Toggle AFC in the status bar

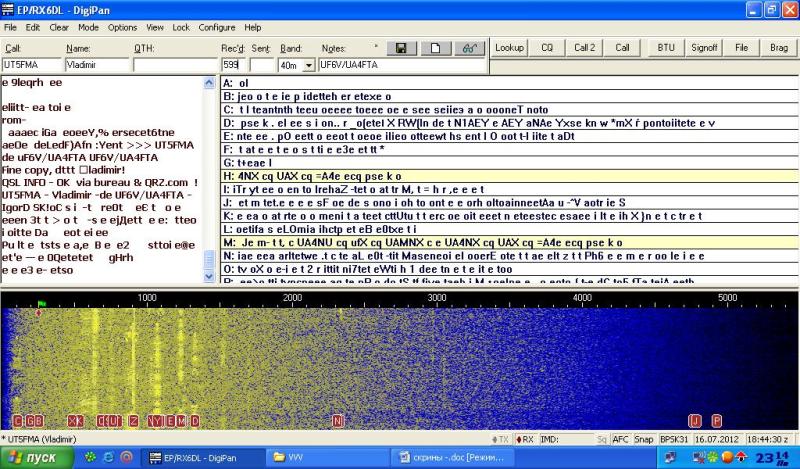coord(620,439)
